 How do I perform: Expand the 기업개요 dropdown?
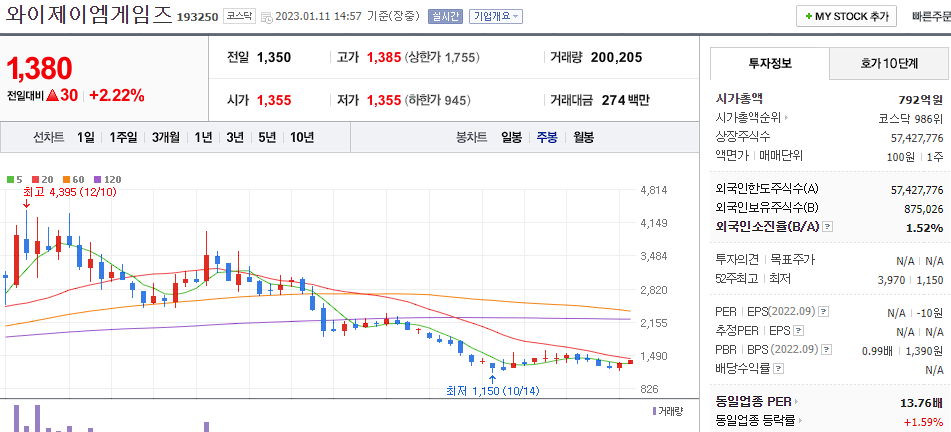pyautogui.click(x=496, y=17)
